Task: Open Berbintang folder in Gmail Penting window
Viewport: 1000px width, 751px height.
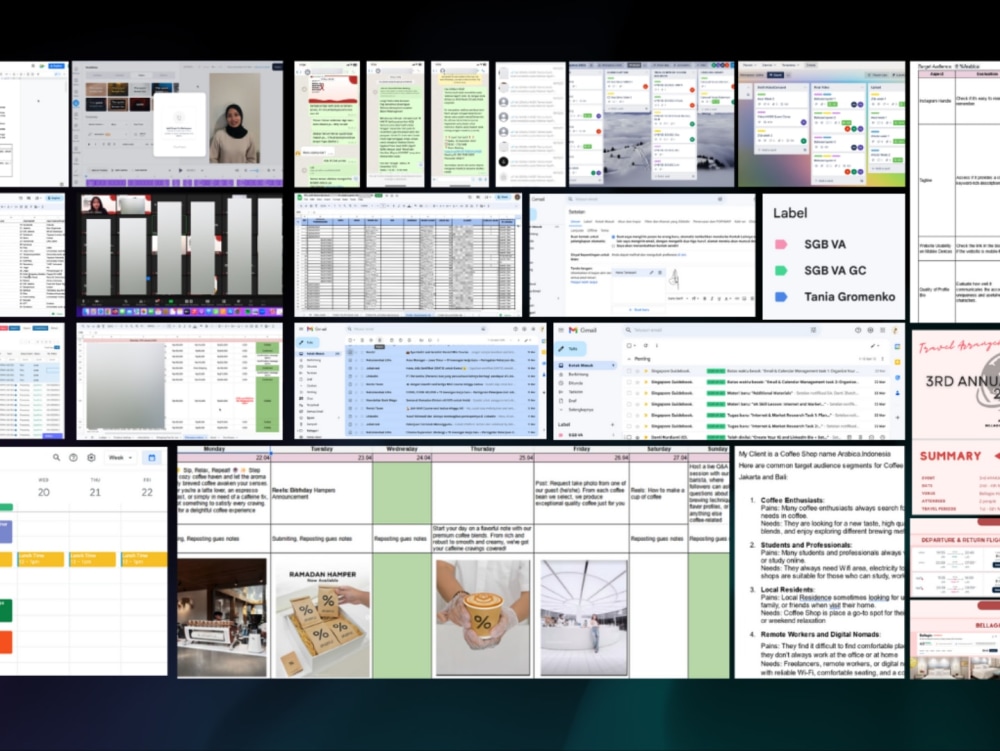Action: tap(578, 374)
